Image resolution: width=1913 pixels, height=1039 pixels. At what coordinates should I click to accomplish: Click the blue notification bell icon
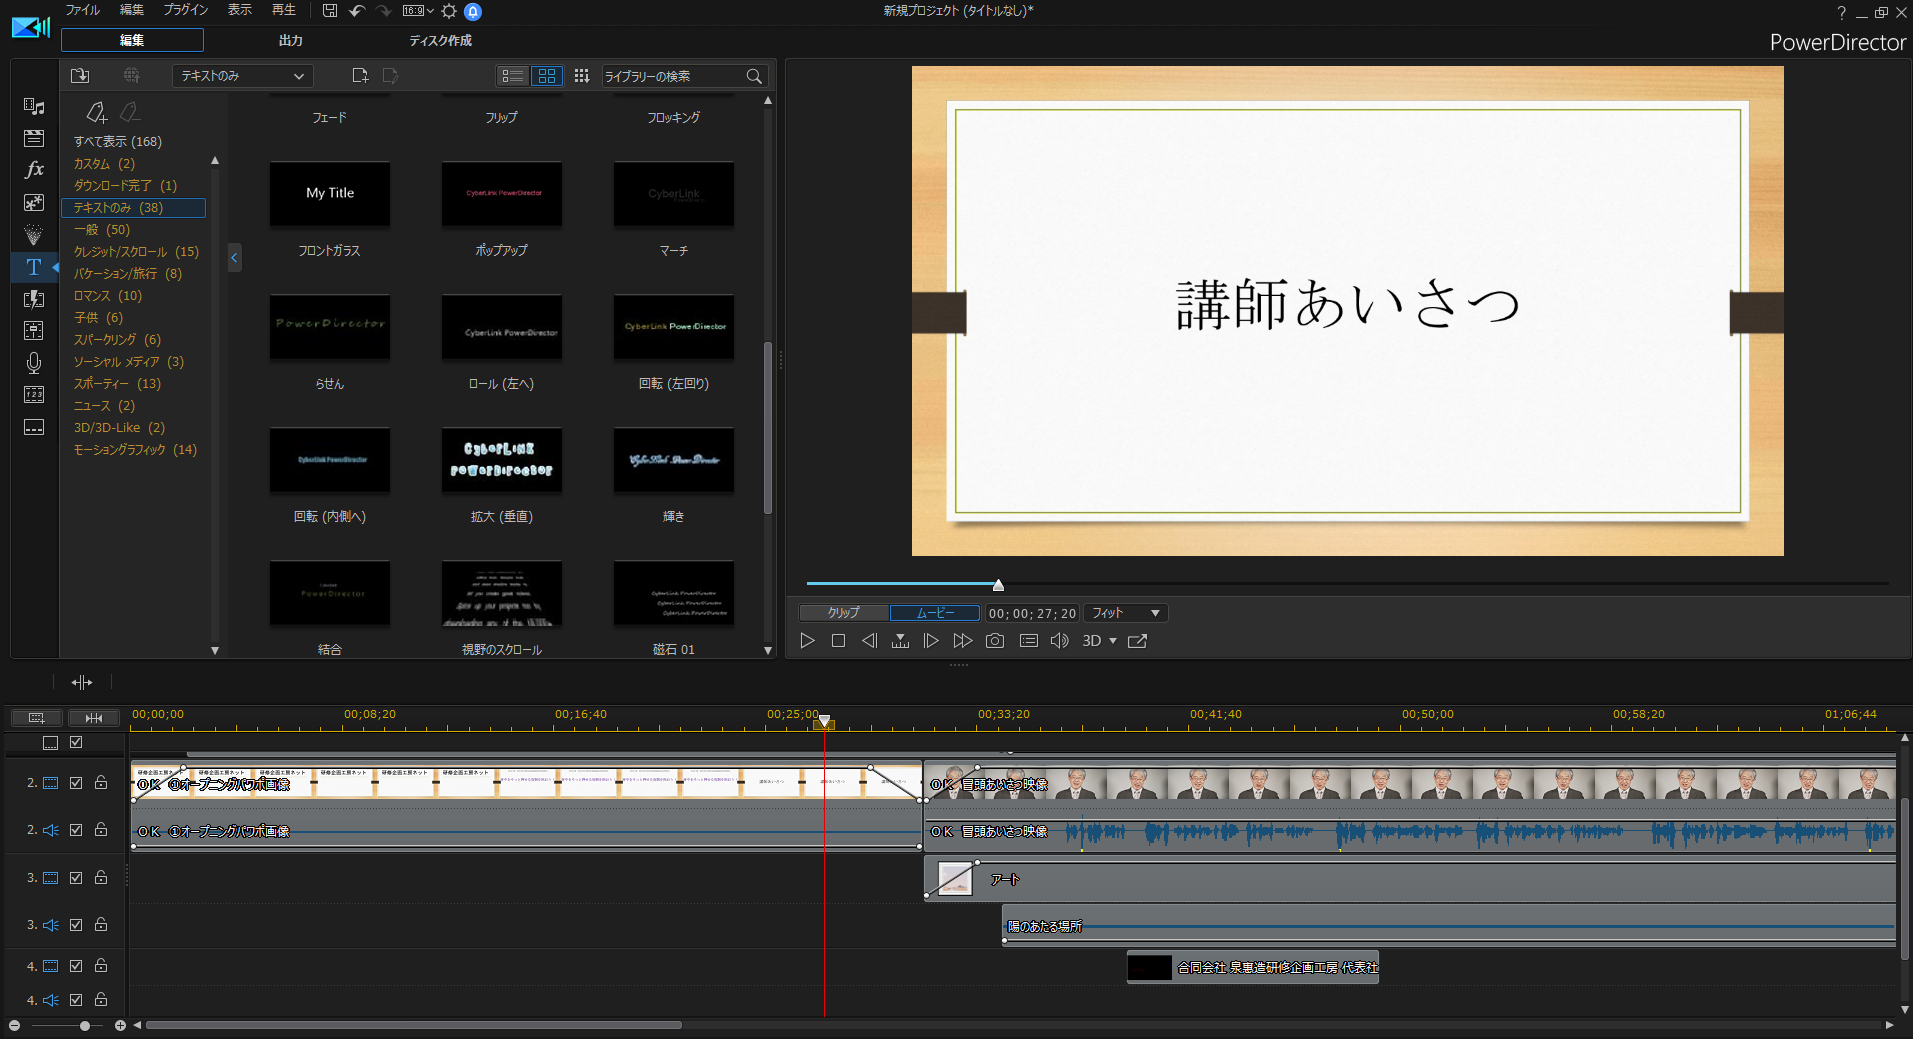click(474, 11)
